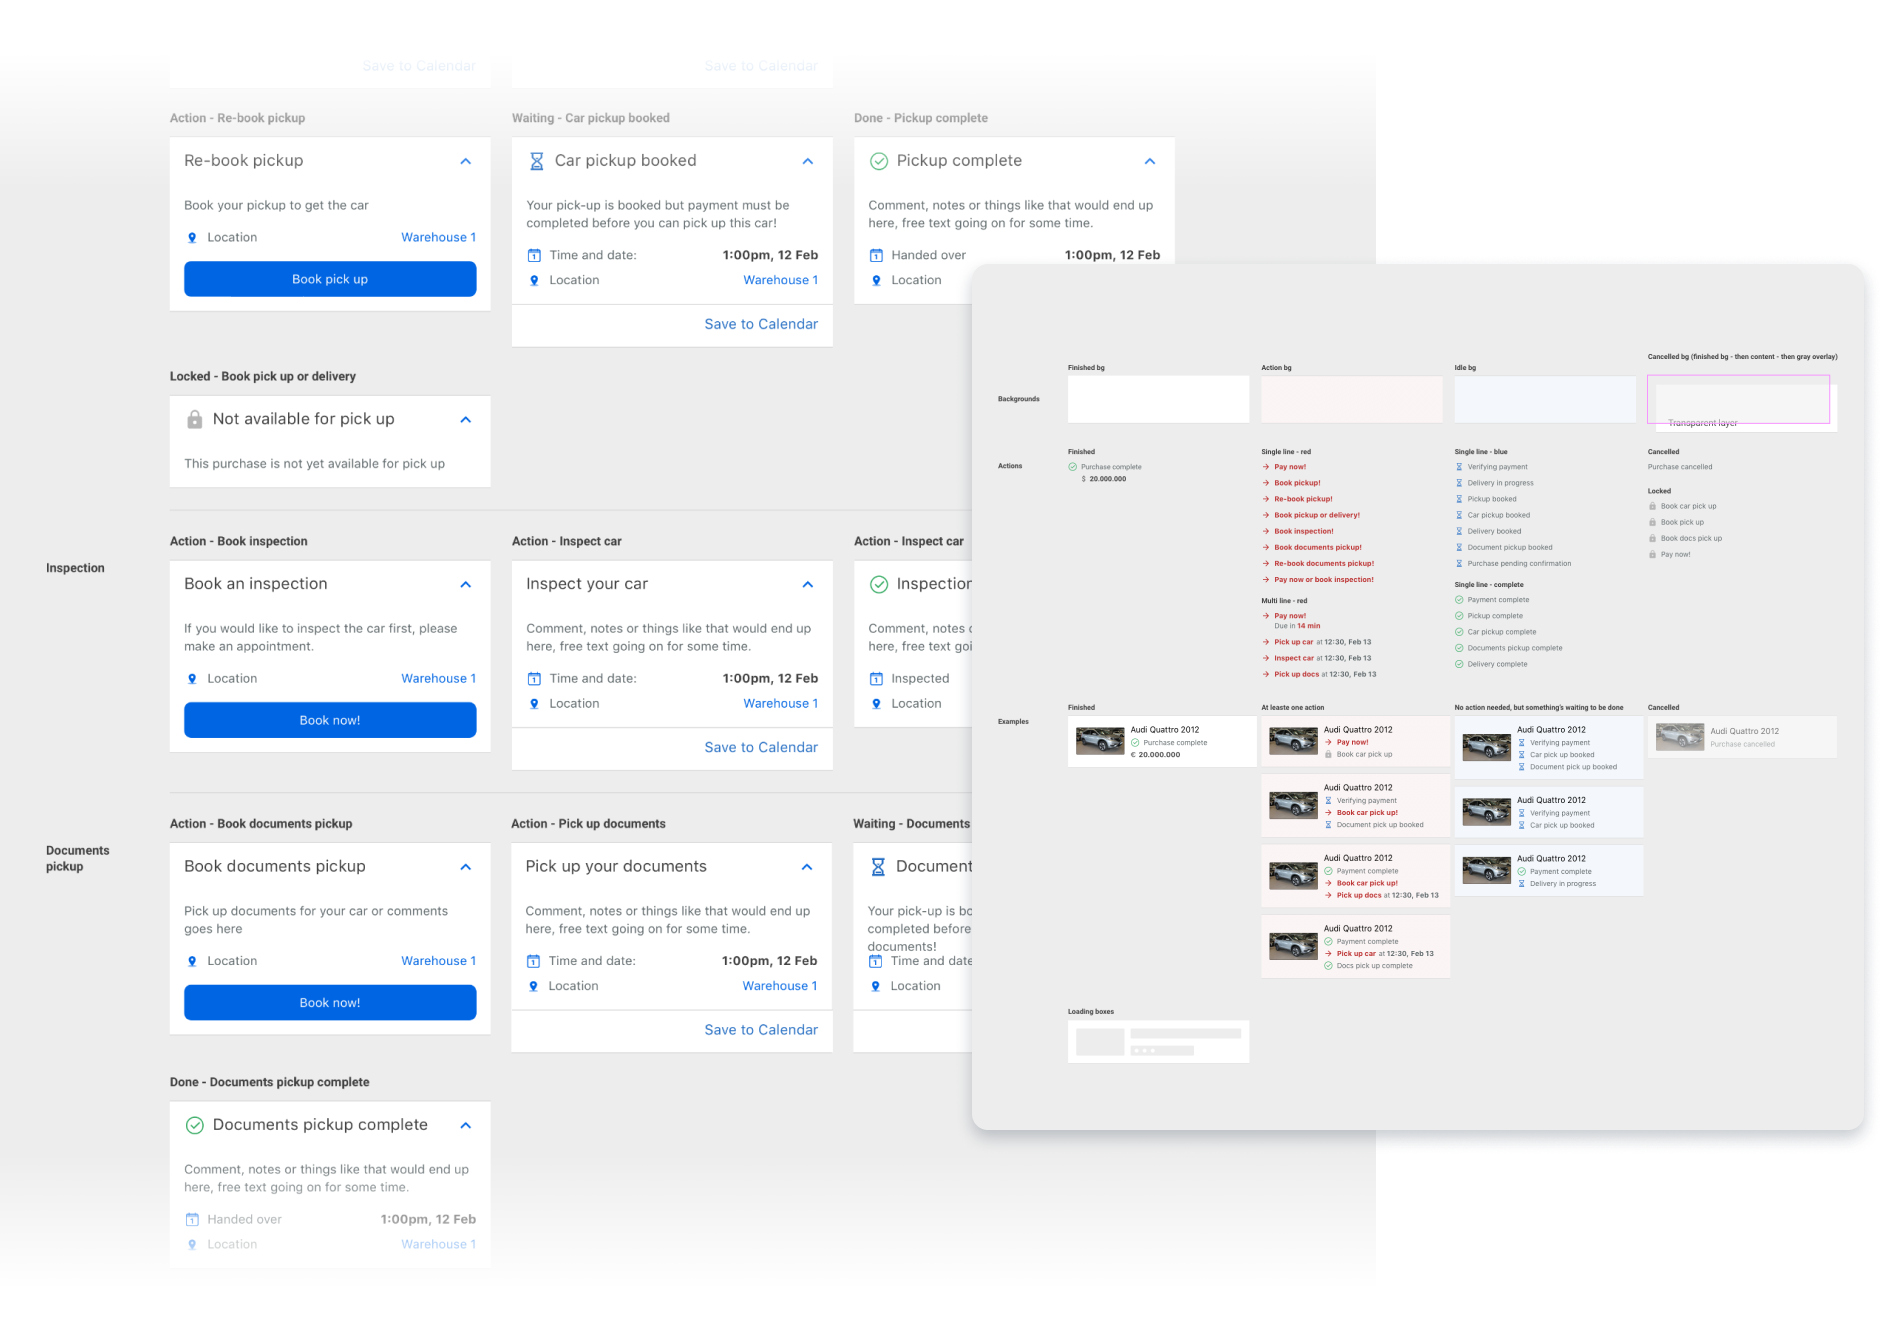Click calendar icon in Pick up your documents card
The image size is (1882, 1342).
click(x=533, y=961)
